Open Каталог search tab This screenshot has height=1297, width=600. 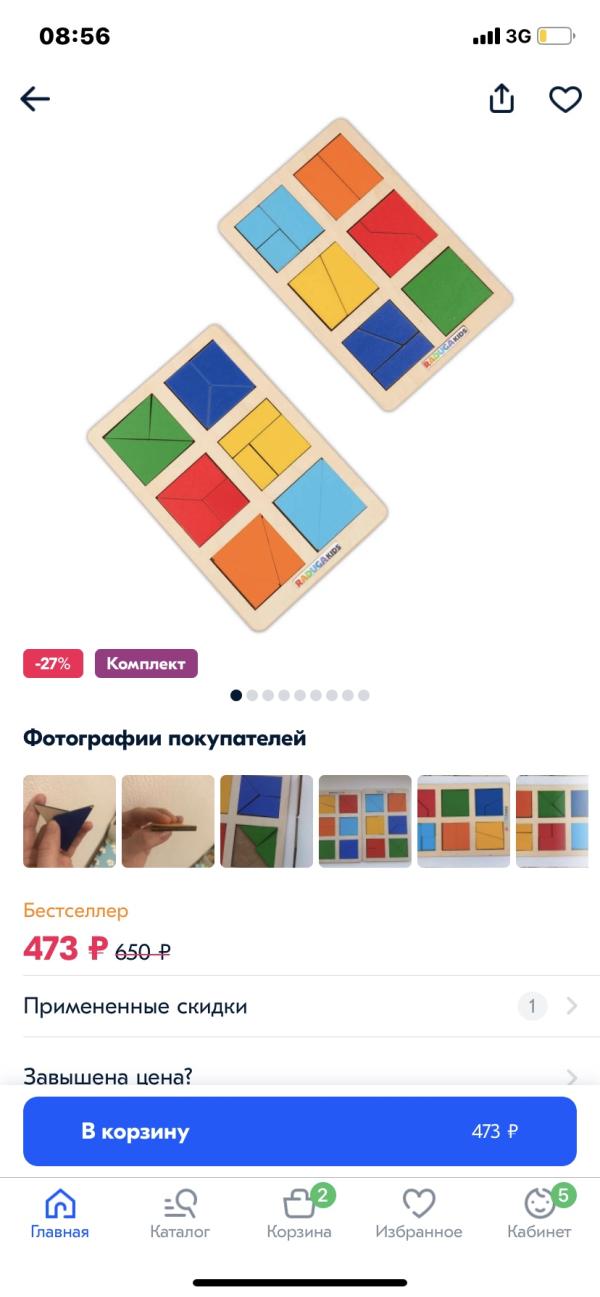pos(180,1214)
